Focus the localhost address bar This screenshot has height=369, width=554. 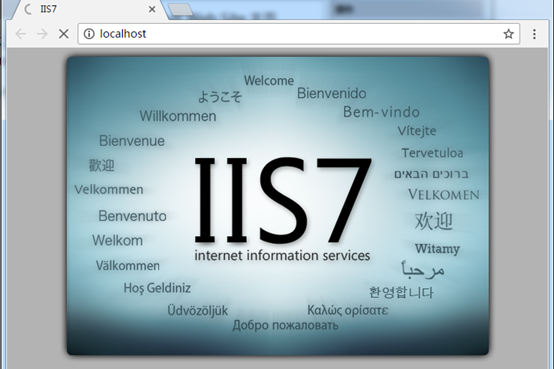[x=299, y=34]
